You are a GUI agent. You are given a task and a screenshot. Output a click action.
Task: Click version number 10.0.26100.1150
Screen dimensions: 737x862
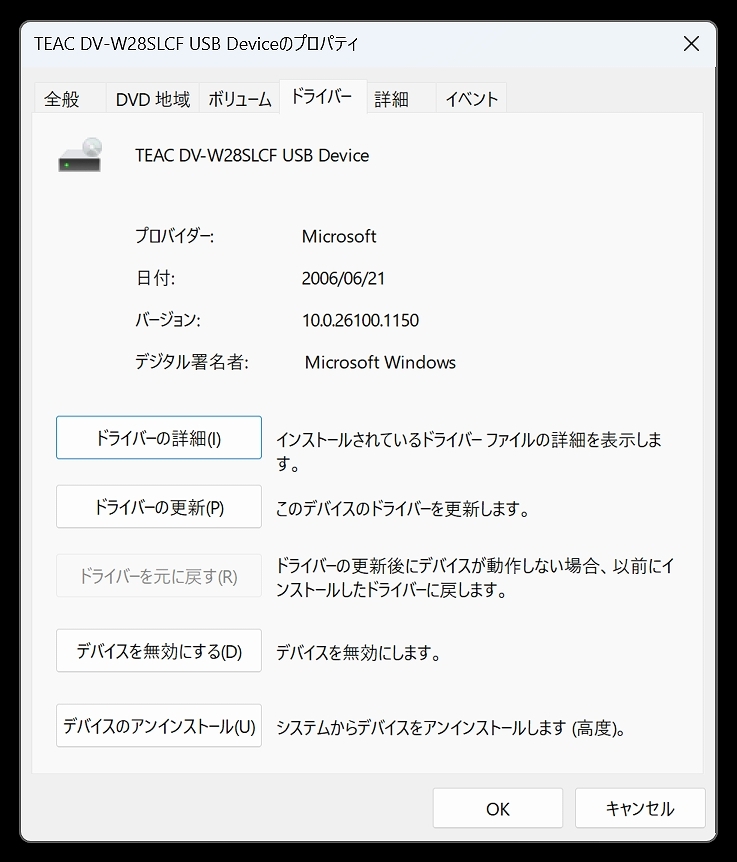(361, 320)
